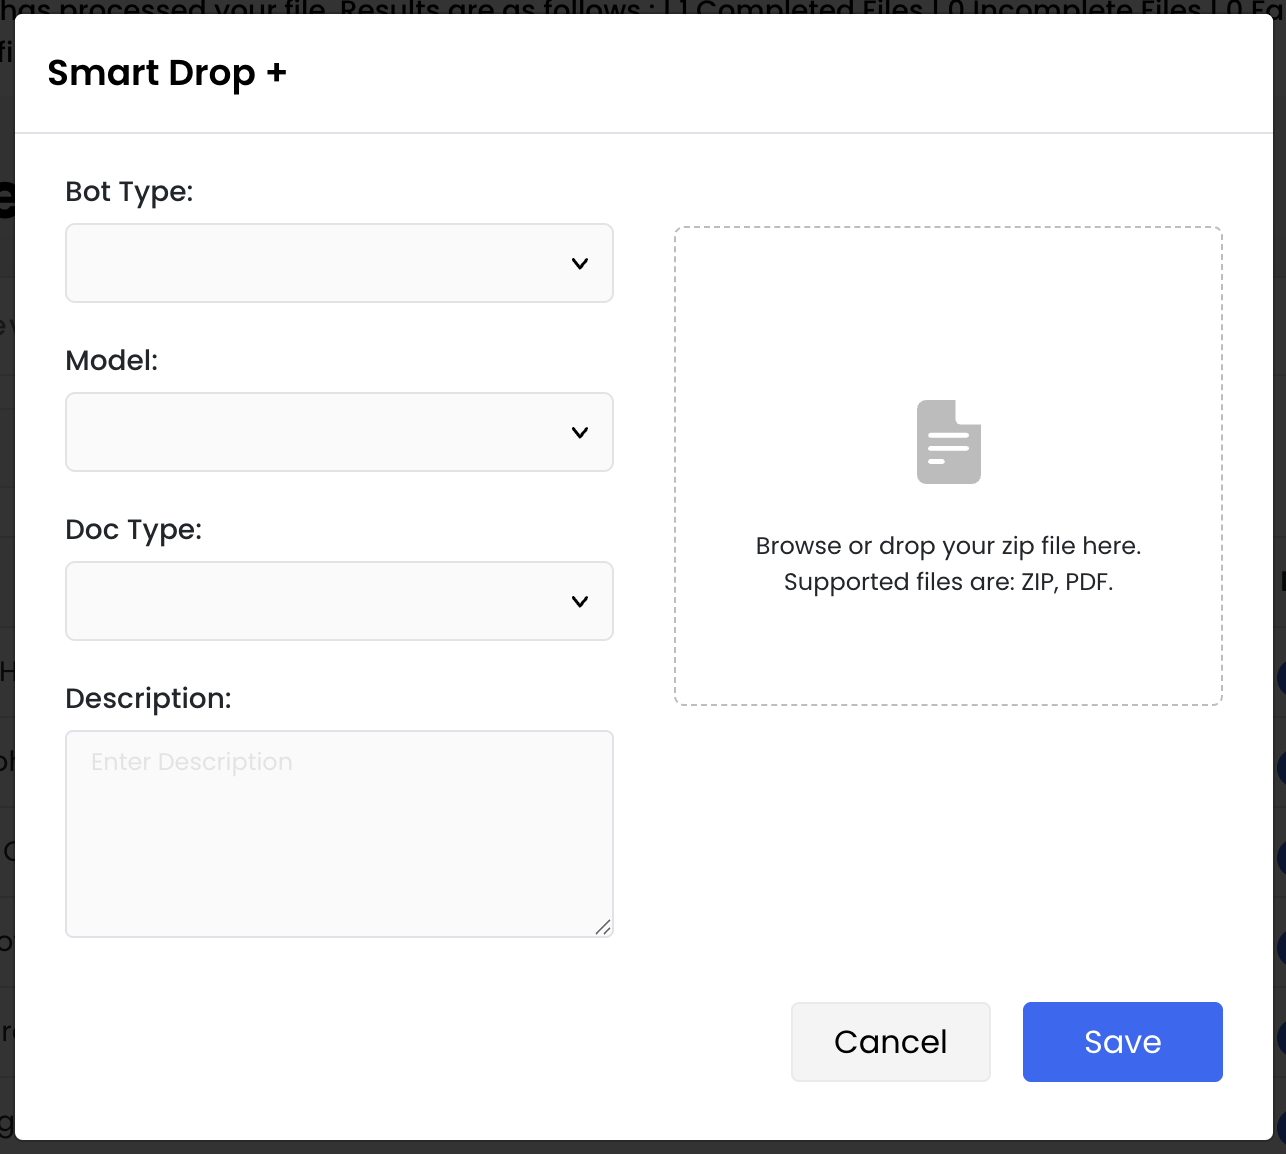Click the Description box resize handle

[x=603, y=927]
